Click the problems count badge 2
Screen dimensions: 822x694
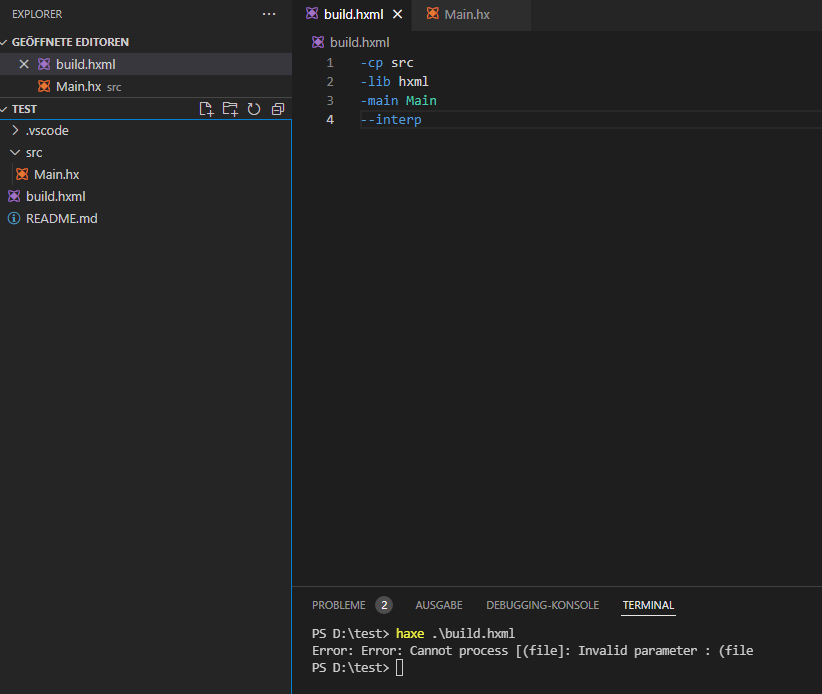click(x=384, y=605)
